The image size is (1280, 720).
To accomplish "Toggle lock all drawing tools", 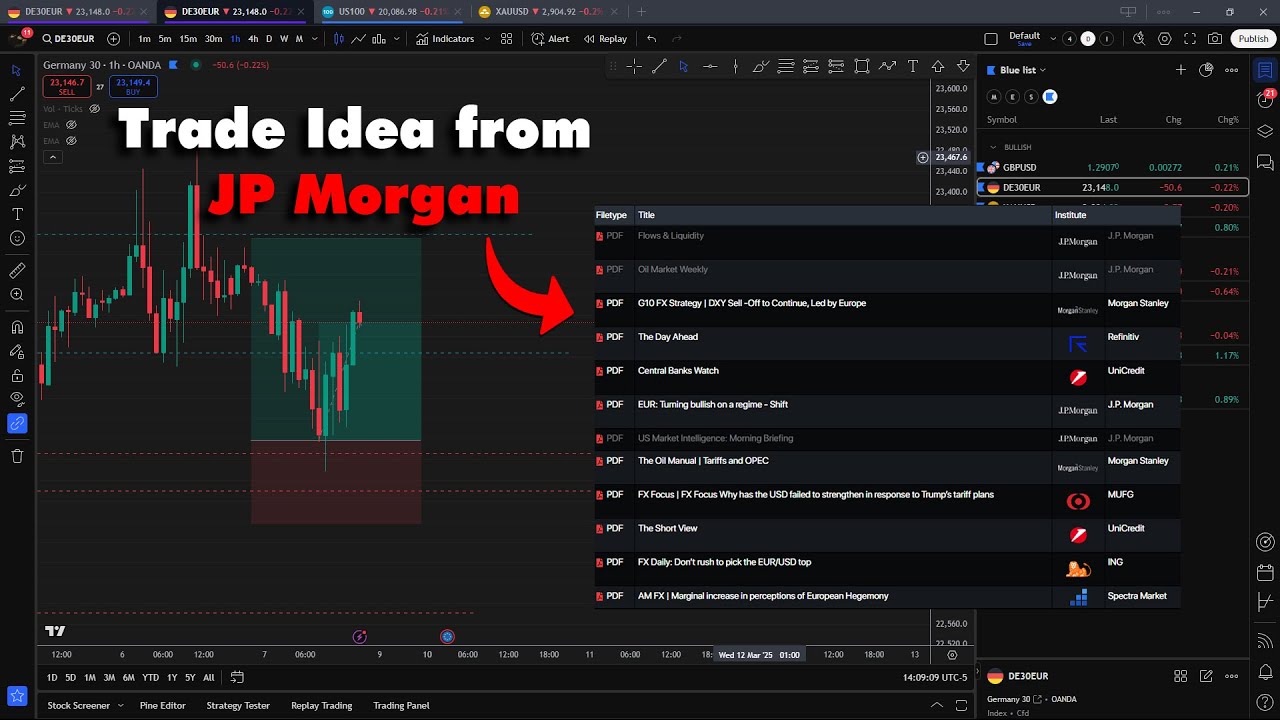I will point(17,375).
